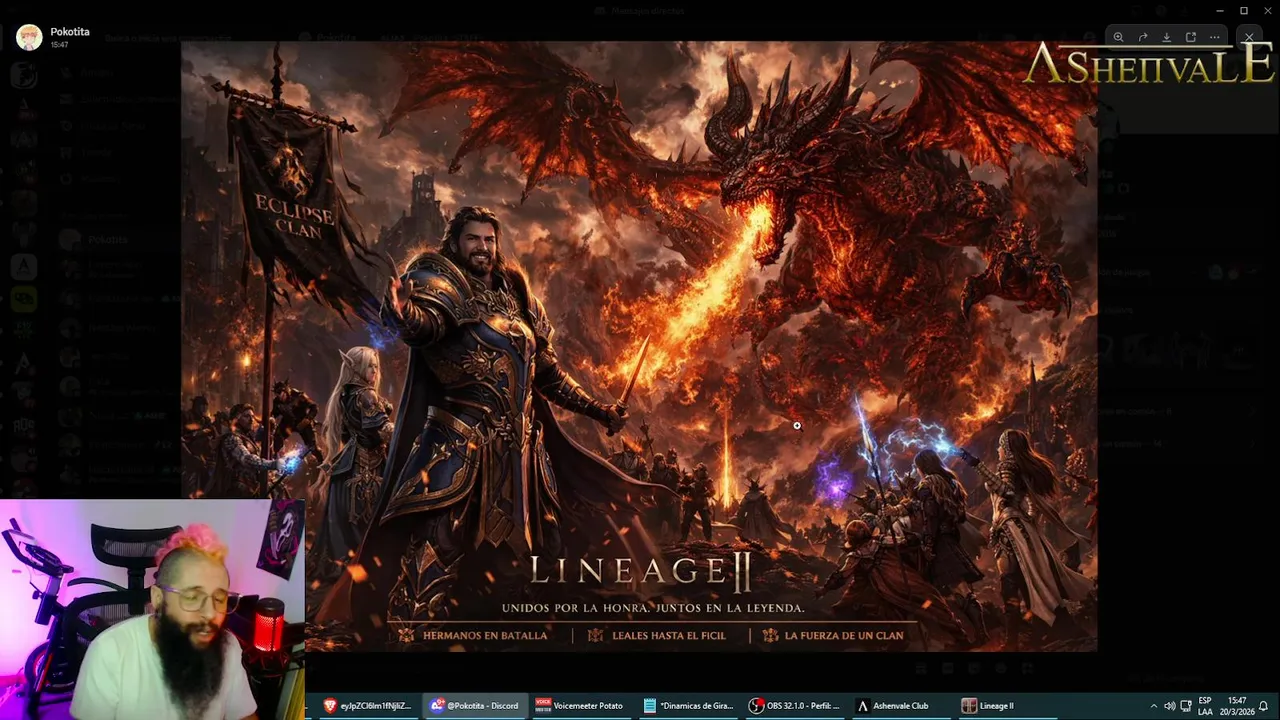Maximize the Discord window
Viewport: 1280px width, 720px height.
pos(1243,10)
